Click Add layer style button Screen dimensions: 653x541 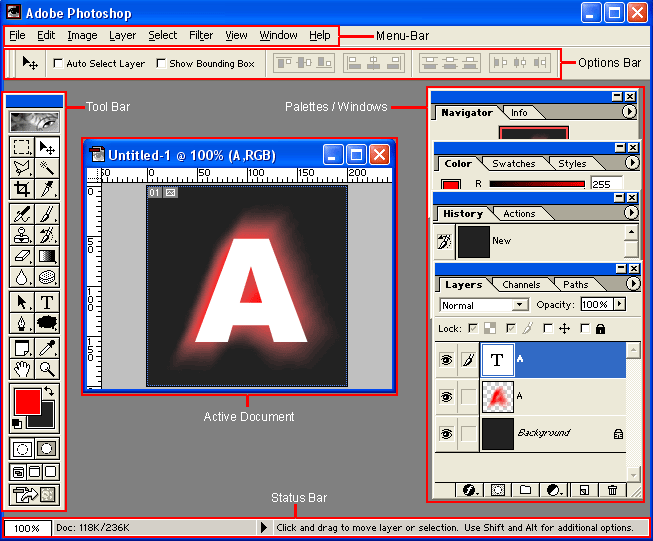point(470,490)
